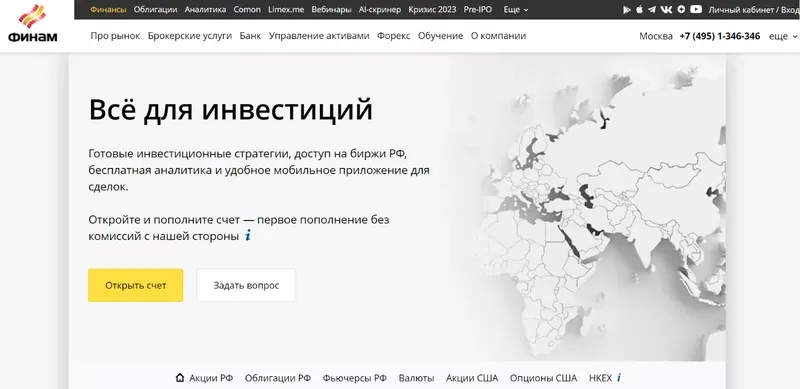Open the Limex.me top menu item

point(286,9)
